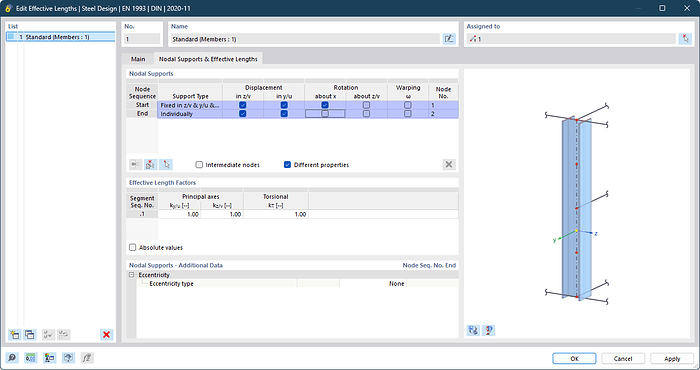Click the invert list selection icon
Viewport: 700px width, 370px height.
(x=64, y=334)
